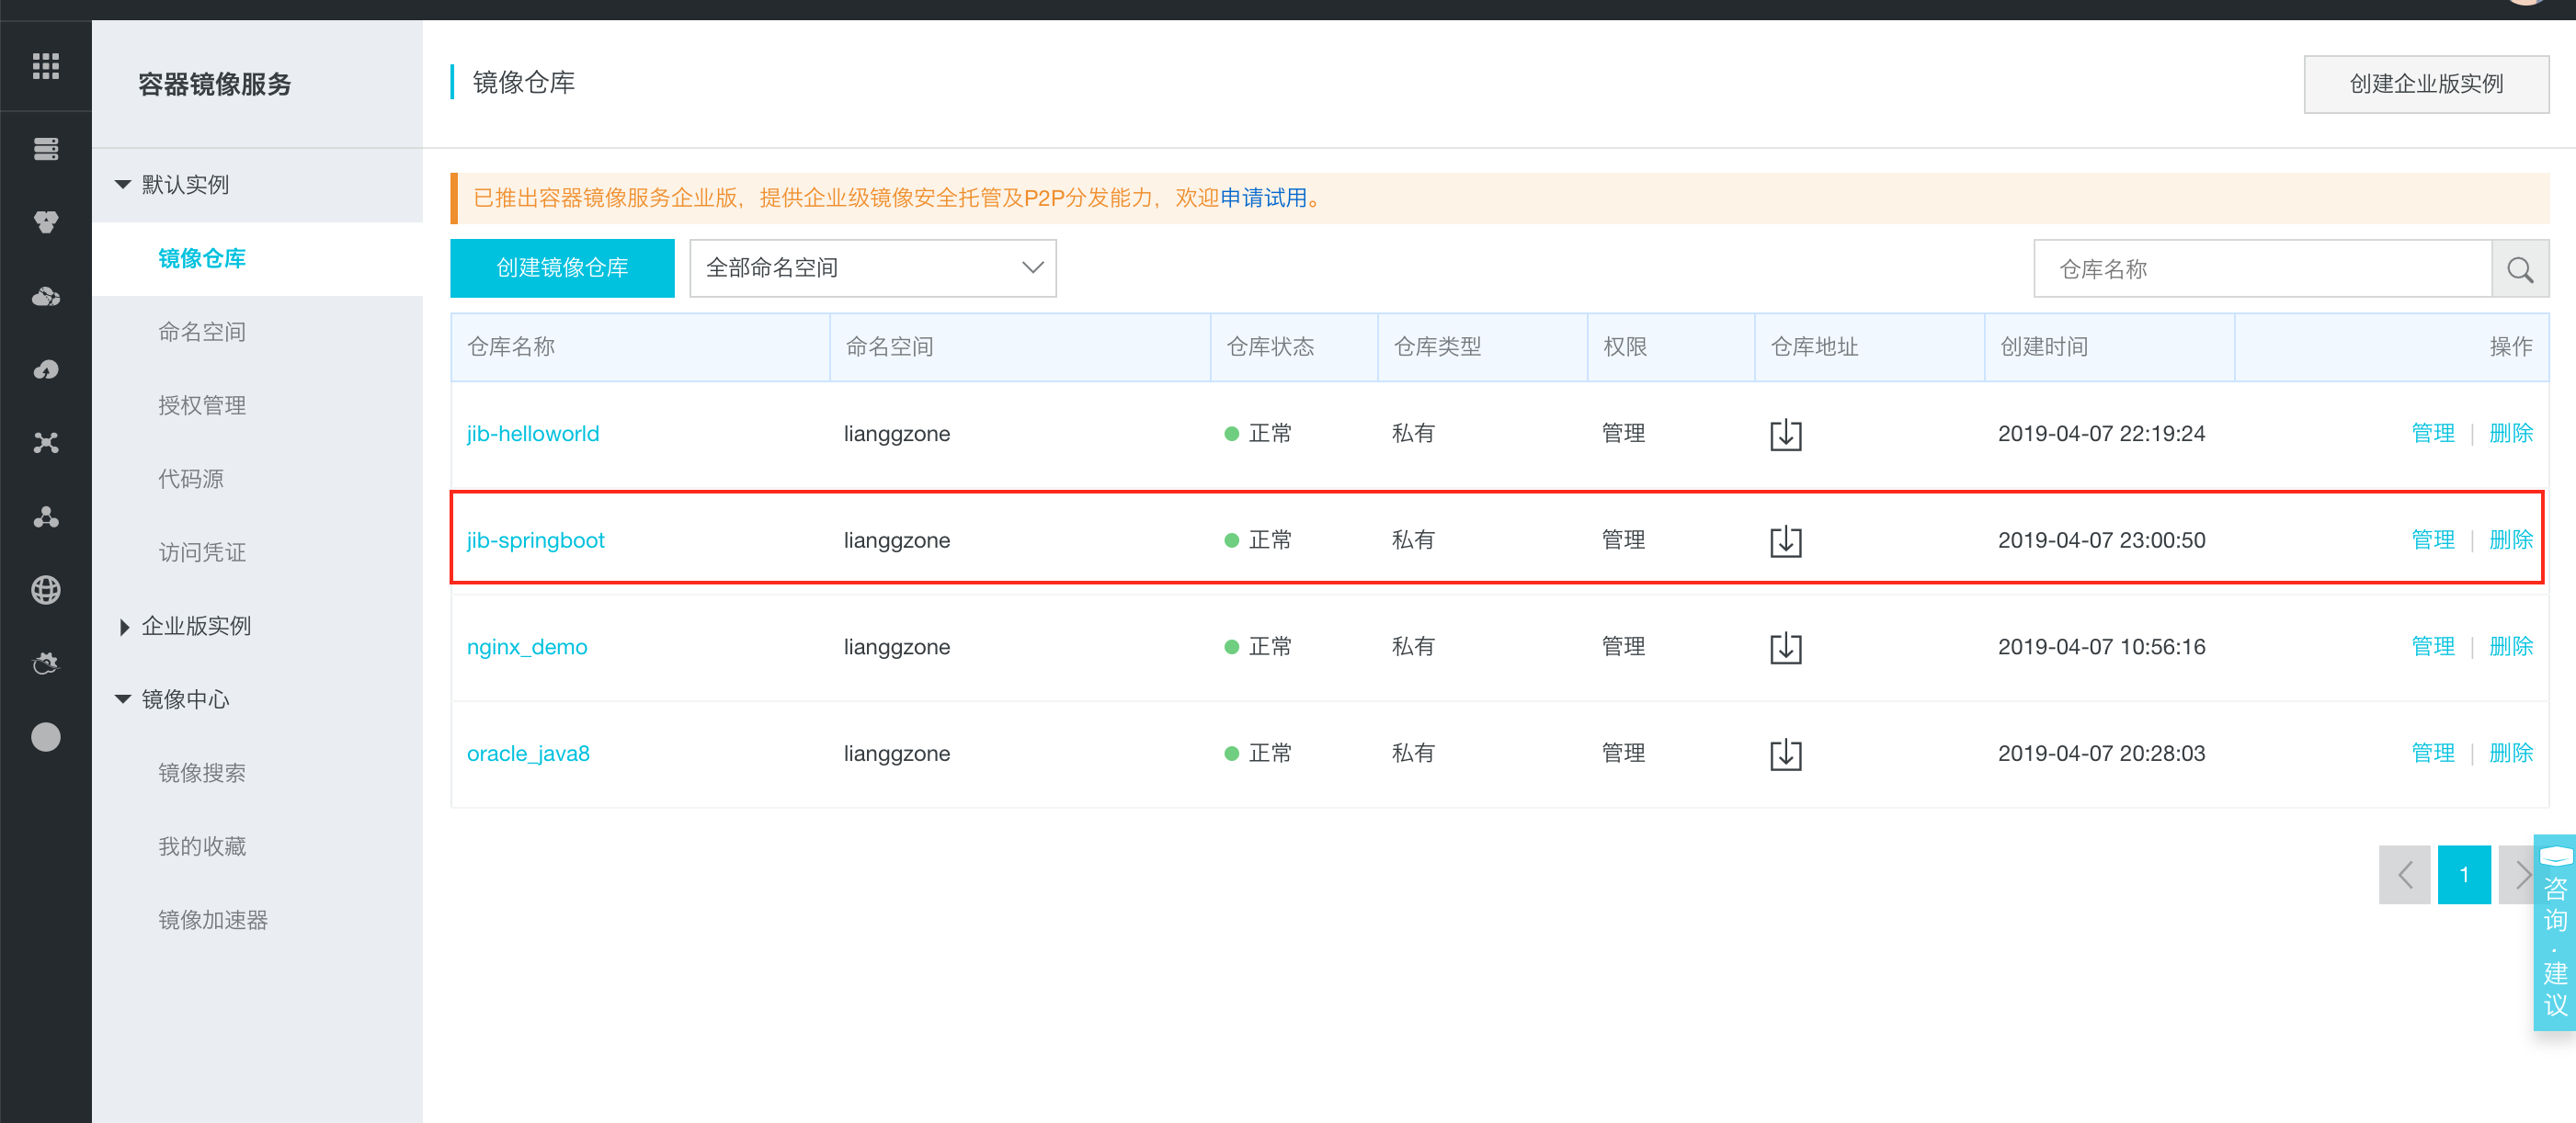2576x1123 pixels.
Task: Click the search magnifier icon
Action: (x=2519, y=269)
